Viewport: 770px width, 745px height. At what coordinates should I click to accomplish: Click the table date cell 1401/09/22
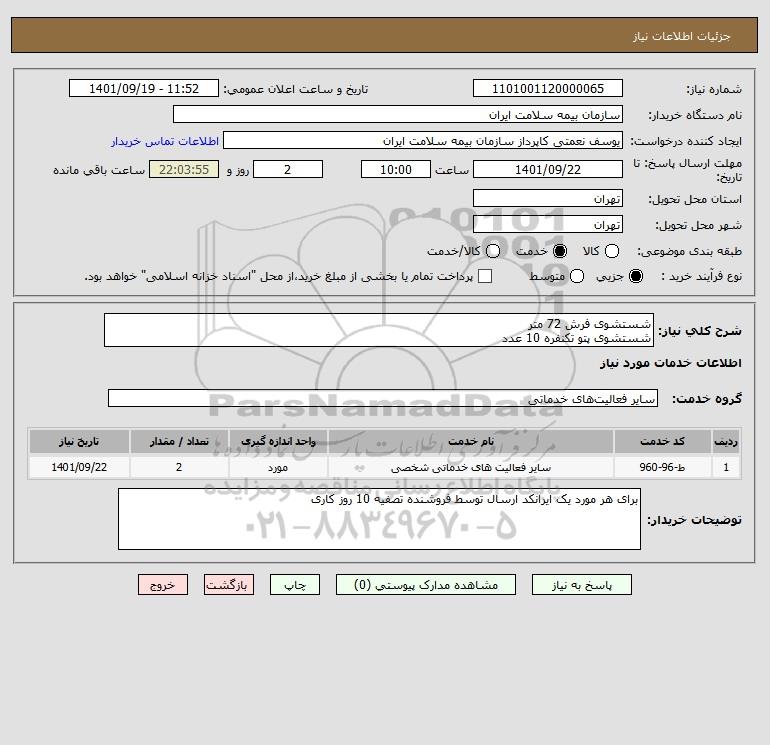click(79, 467)
